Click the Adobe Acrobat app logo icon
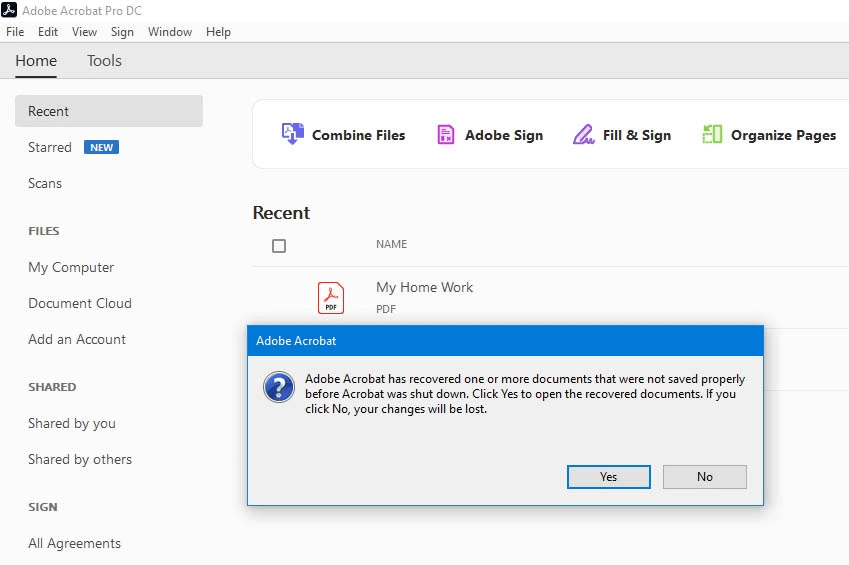This screenshot has height=565, width=849. pyautogui.click(x=9, y=10)
